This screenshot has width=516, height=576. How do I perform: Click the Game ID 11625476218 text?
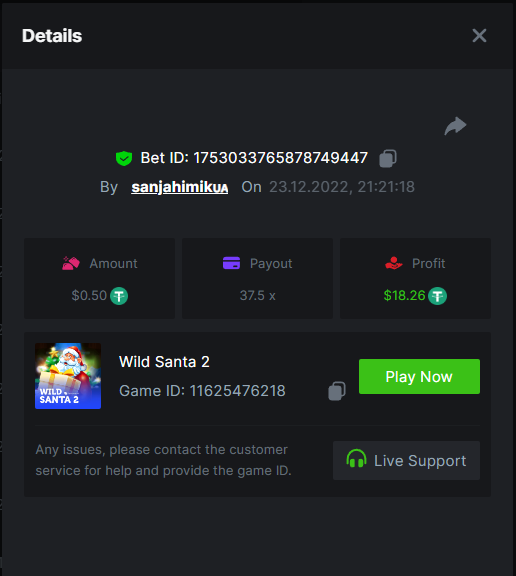coord(202,391)
